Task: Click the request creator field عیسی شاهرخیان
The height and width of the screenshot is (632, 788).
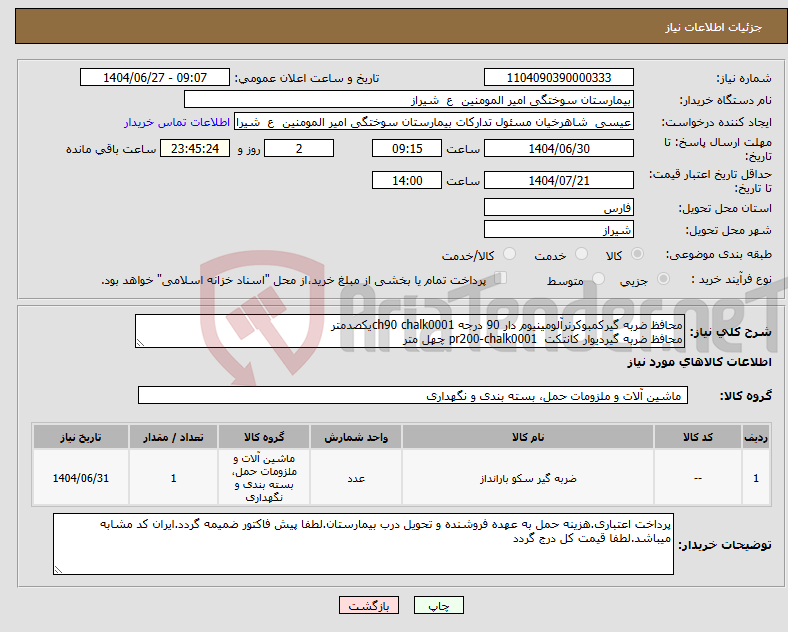Action: coord(434,122)
